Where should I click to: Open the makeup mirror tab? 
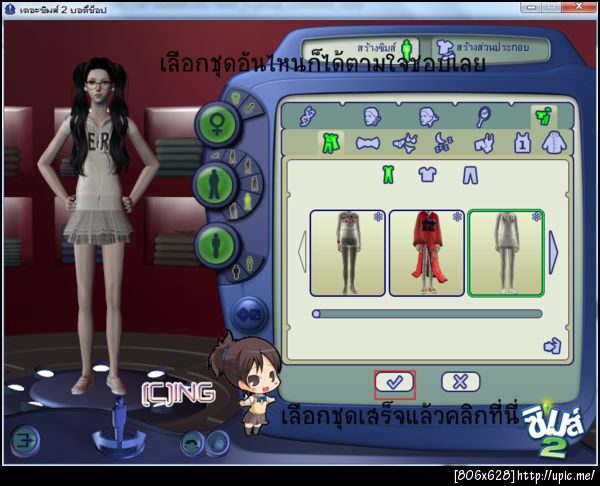click(483, 116)
